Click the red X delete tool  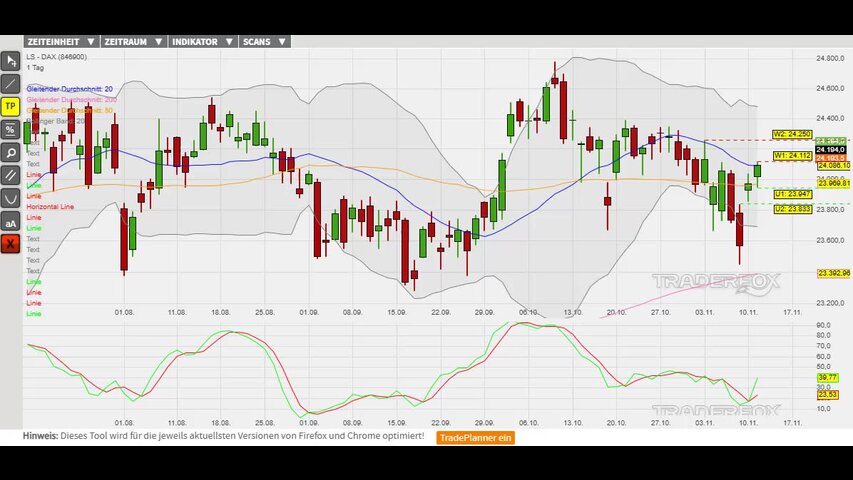(11, 244)
